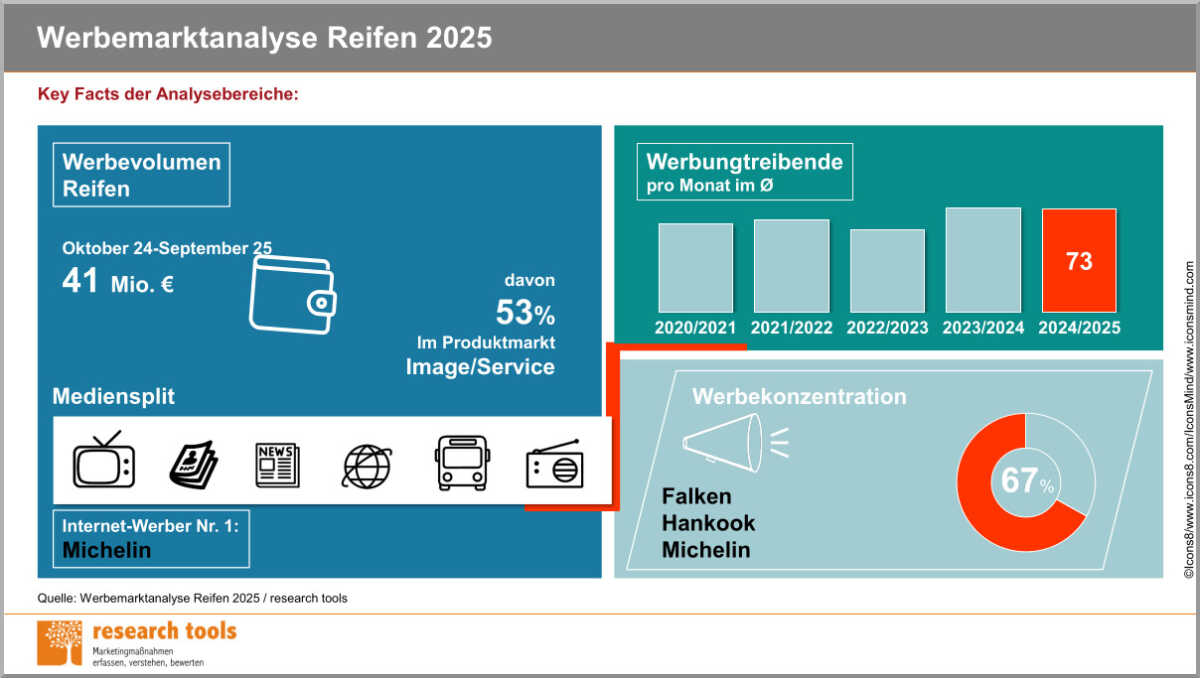Click the 2021/2022 bar in chart
1200x678 pixels.
[x=791, y=266]
